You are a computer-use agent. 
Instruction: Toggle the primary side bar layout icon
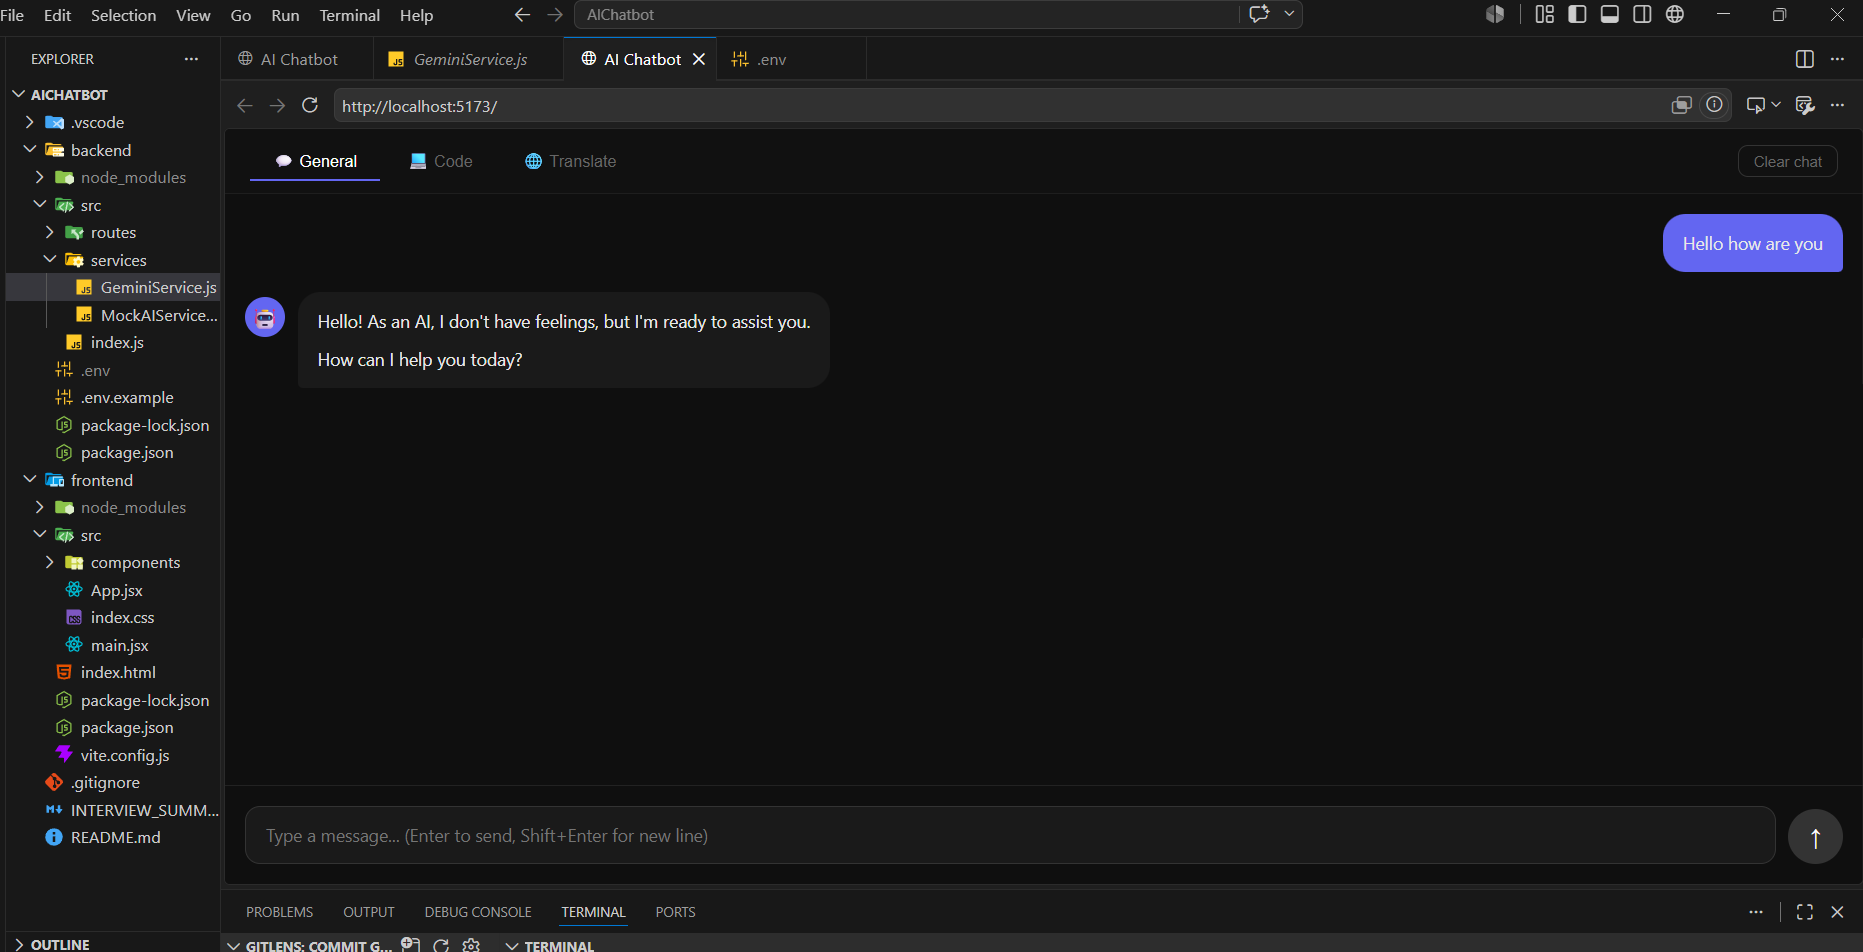(x=1577, y=14)
